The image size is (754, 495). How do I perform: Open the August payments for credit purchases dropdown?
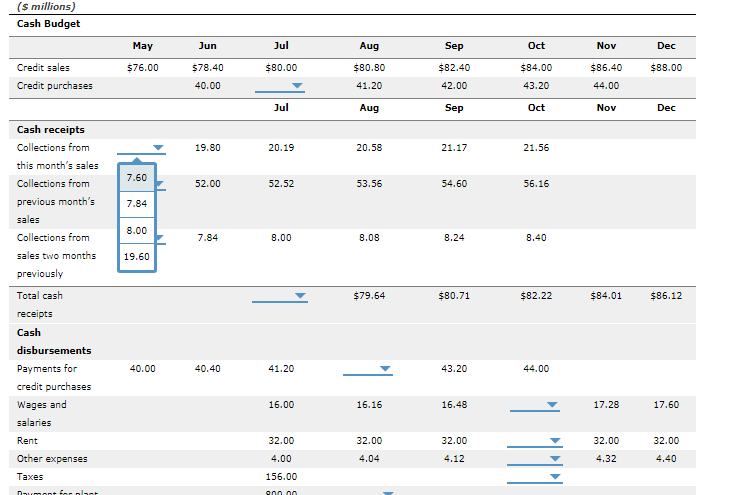368,369
